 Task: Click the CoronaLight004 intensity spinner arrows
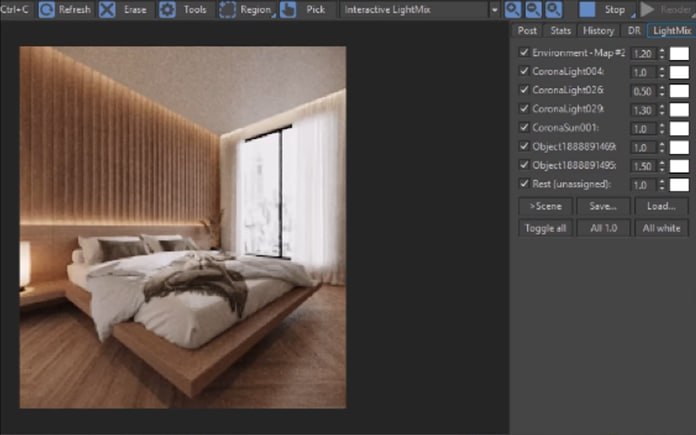click(x=662, y=72)
